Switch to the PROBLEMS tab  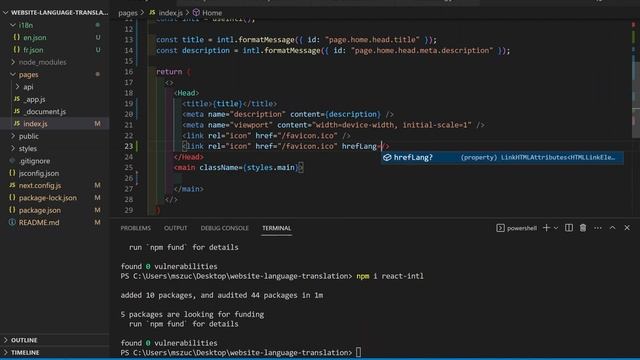(x=136, y=228)
